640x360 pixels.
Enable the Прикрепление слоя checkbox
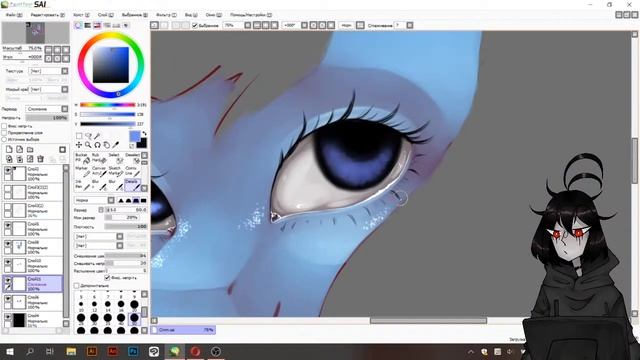pyautogui.click(x=4, y=133)
